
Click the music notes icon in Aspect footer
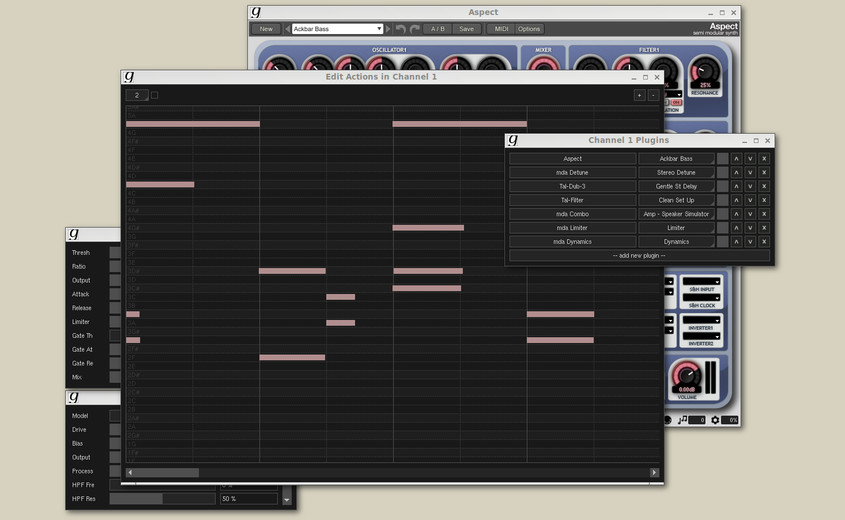pos(683,419)
